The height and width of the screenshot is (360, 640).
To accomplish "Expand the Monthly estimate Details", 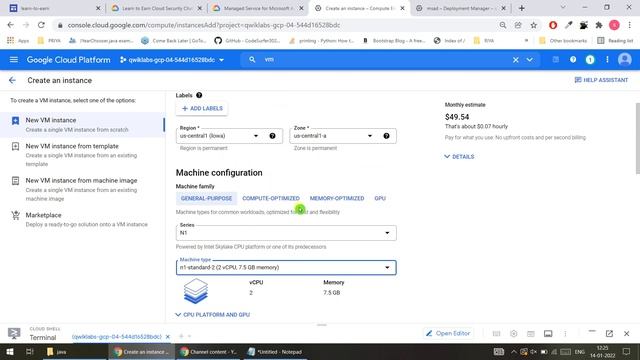I will click(x=459, y=157).
